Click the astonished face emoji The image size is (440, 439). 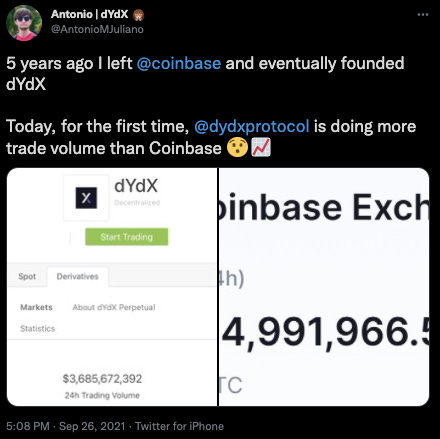[237, 148]
